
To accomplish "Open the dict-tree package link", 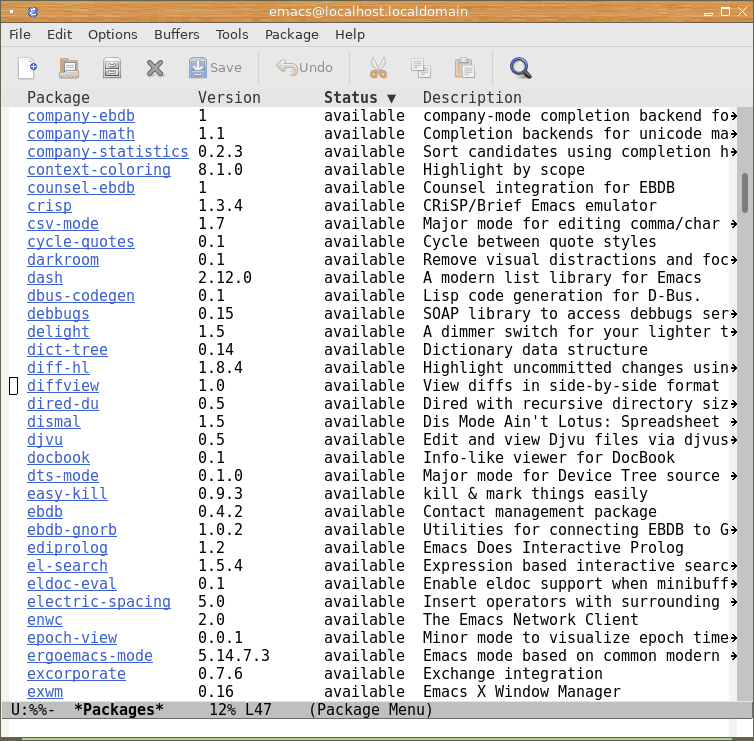I will pyautogui.click(x=67, y=350).
